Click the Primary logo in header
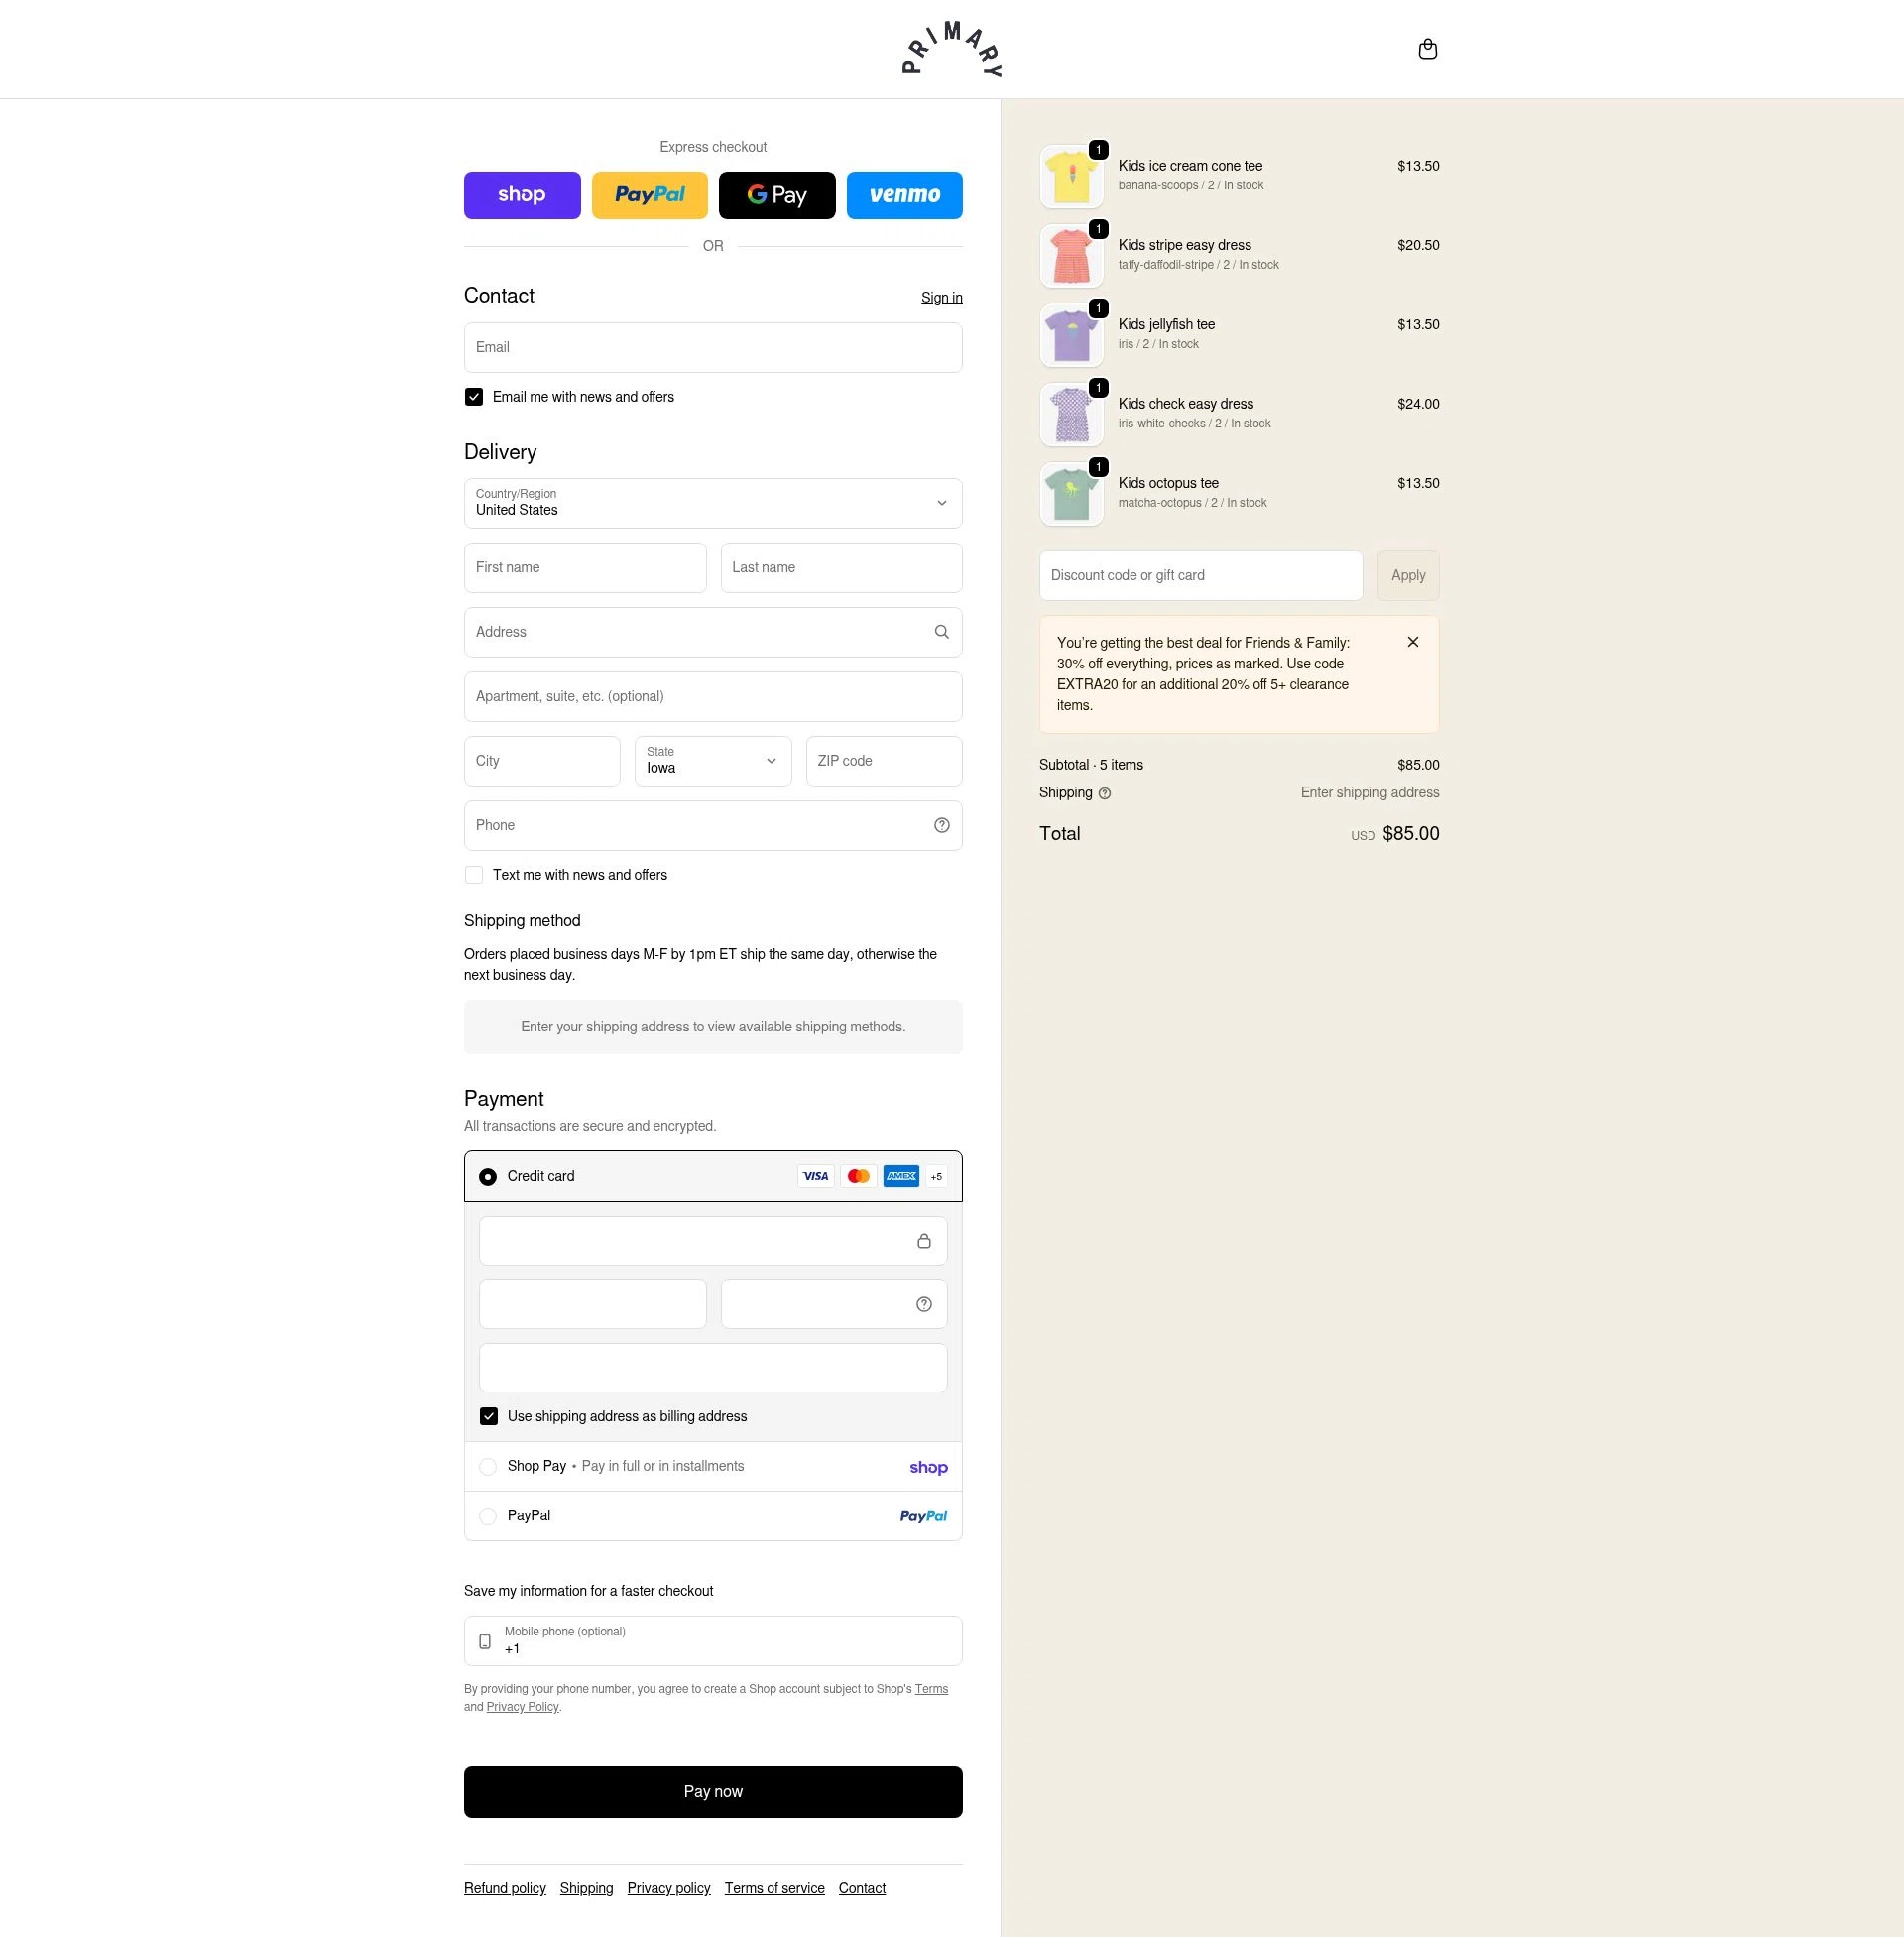This screenshot has width=1904, height=1937. tap(951, 49)
